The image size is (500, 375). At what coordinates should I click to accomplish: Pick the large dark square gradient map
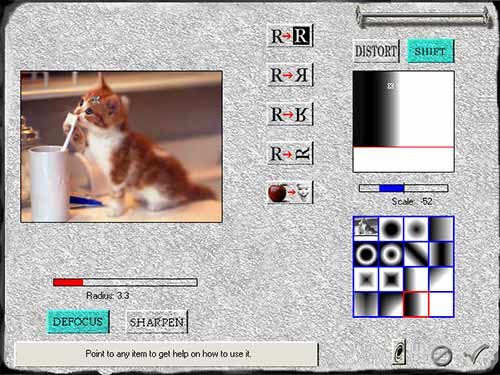coord(391,279)
